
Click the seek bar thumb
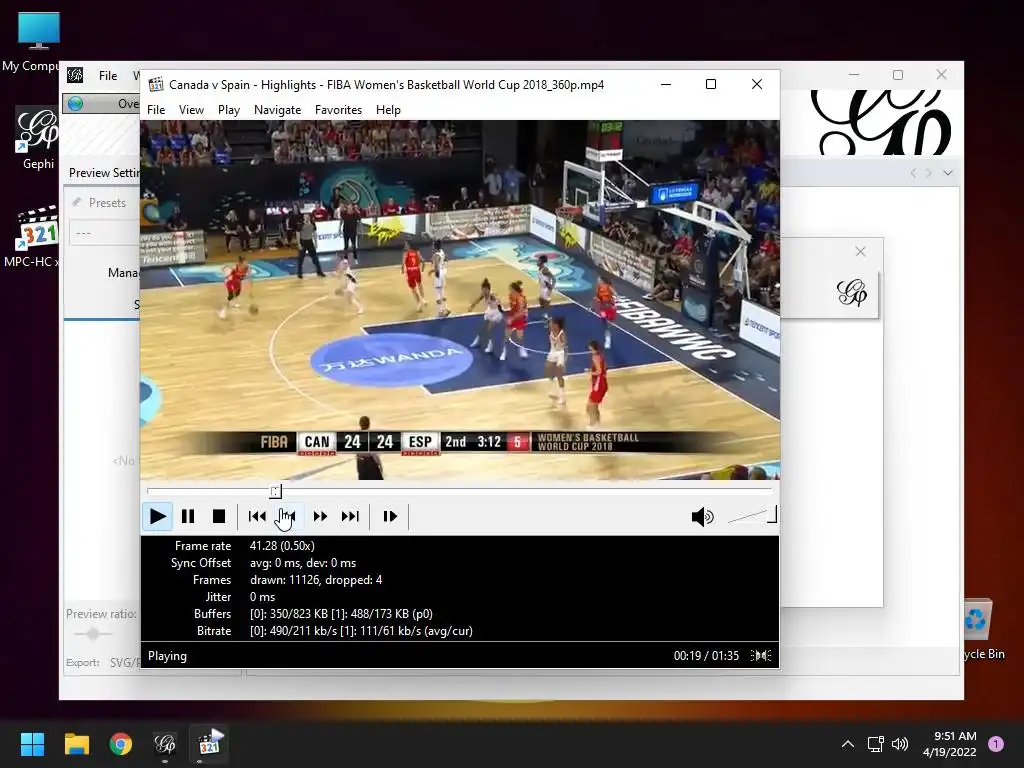pos(276,491)
